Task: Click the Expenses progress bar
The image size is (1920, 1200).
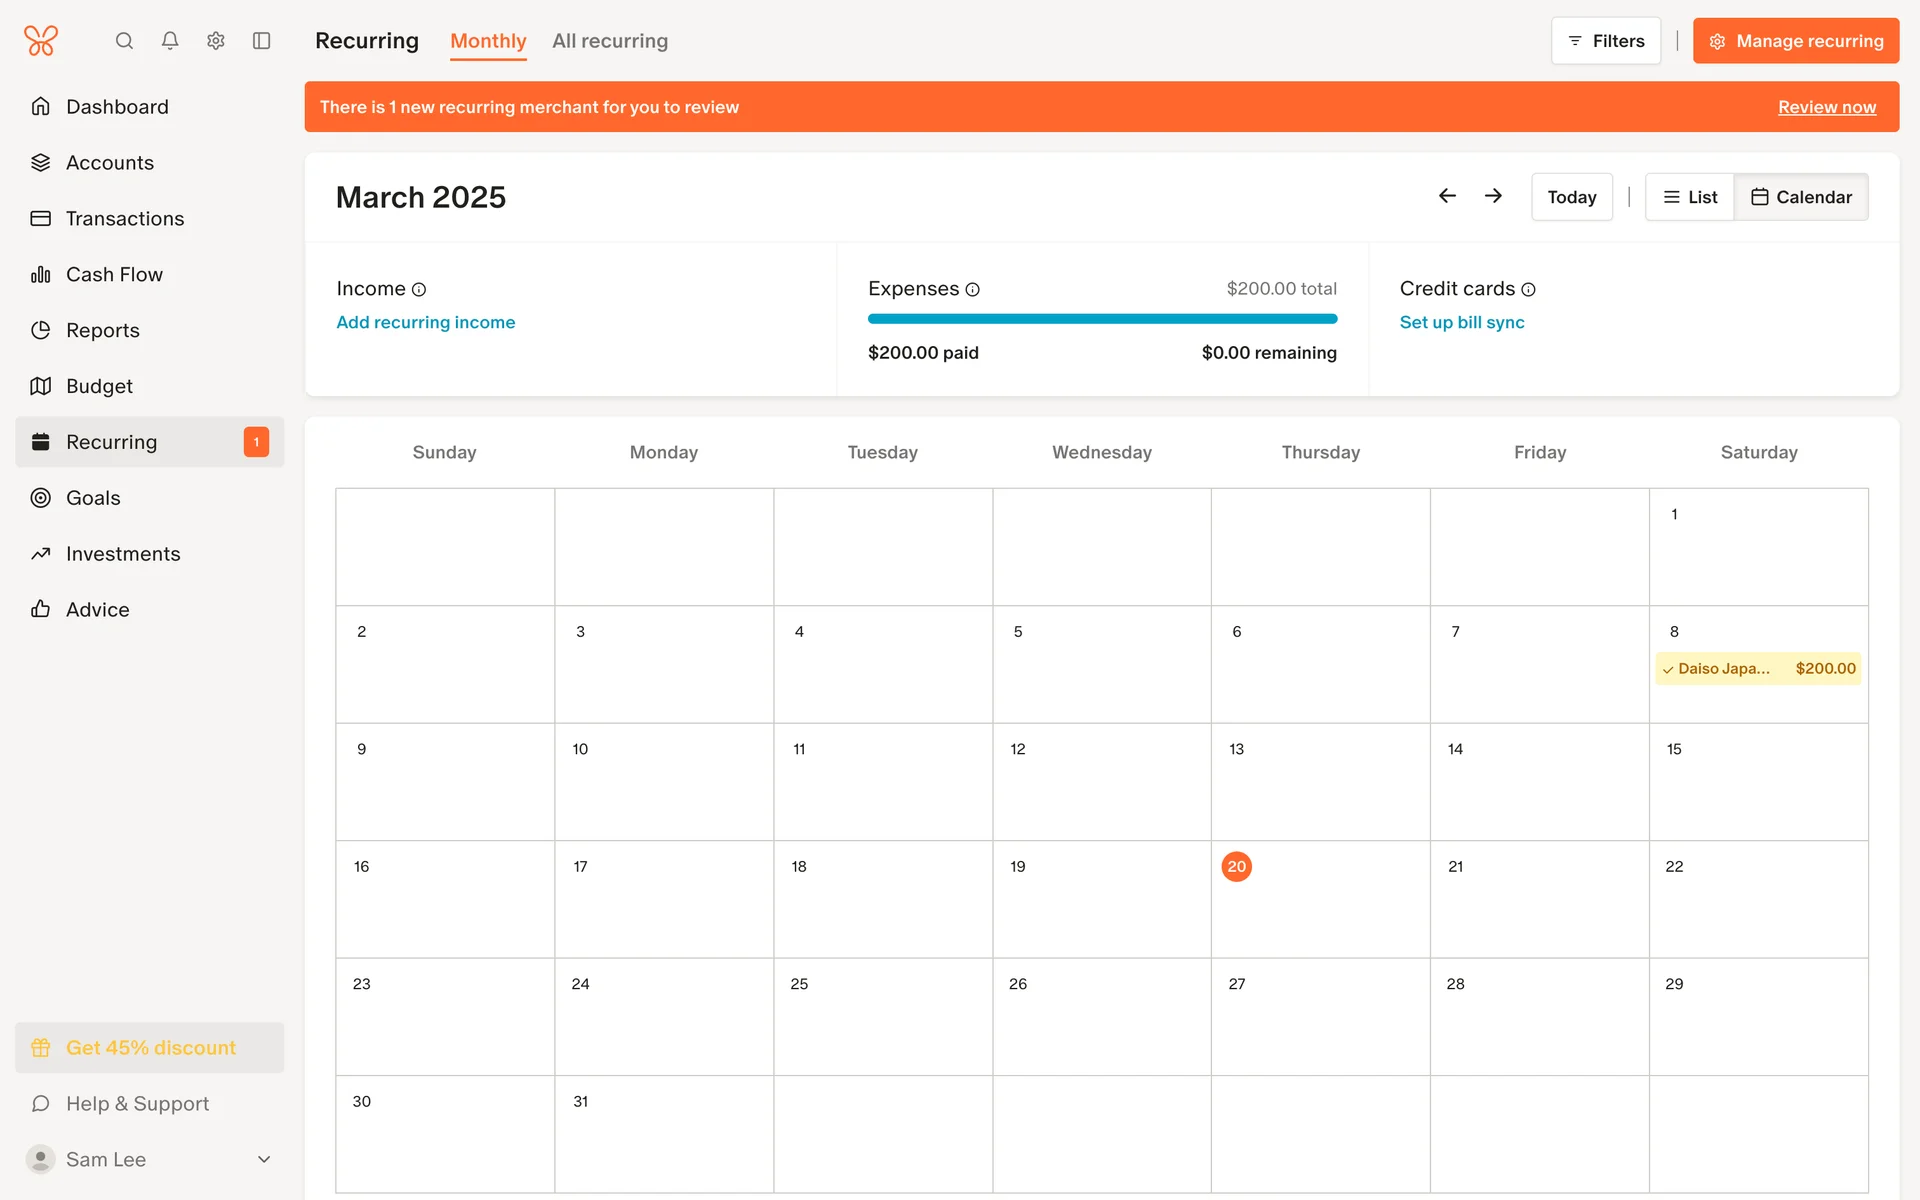Action: click(1102, 319)
